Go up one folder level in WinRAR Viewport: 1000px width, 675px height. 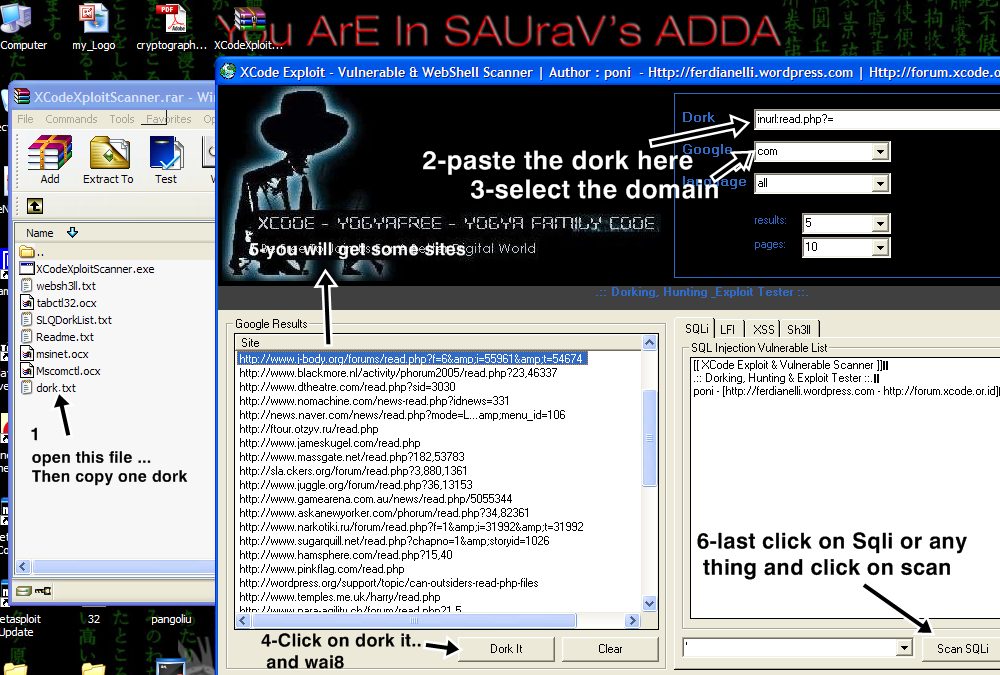(35, 206)
